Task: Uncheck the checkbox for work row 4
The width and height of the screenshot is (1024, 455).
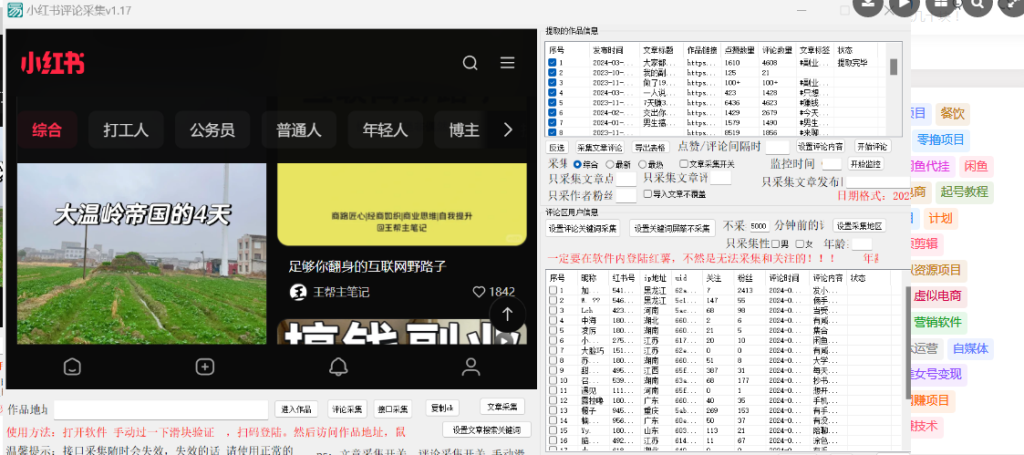Action: [552, 93]
